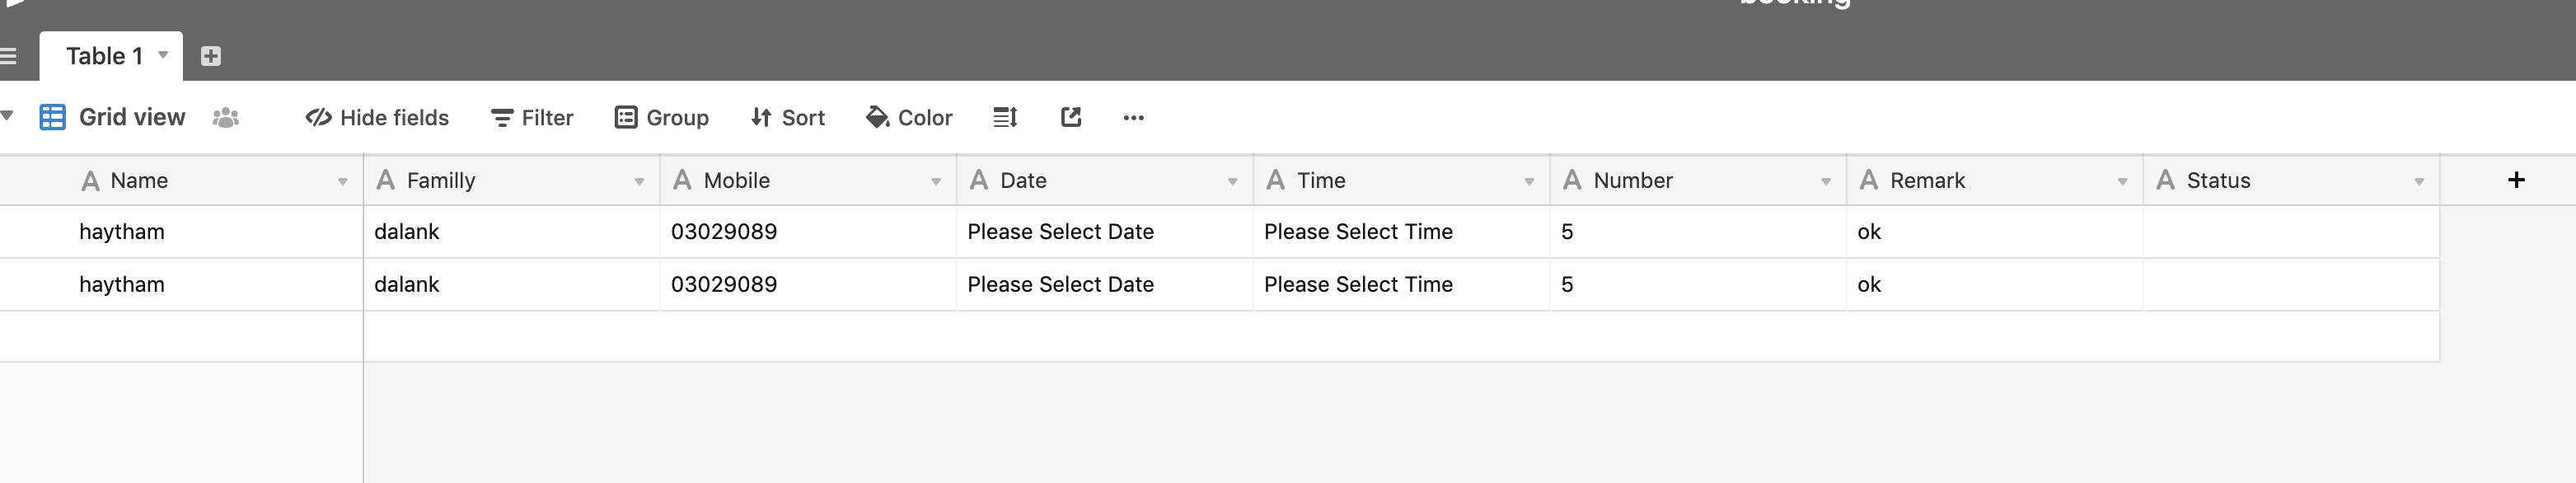Open the Sort options
This screenshot has height=483, width=2576.
point(788,118)
